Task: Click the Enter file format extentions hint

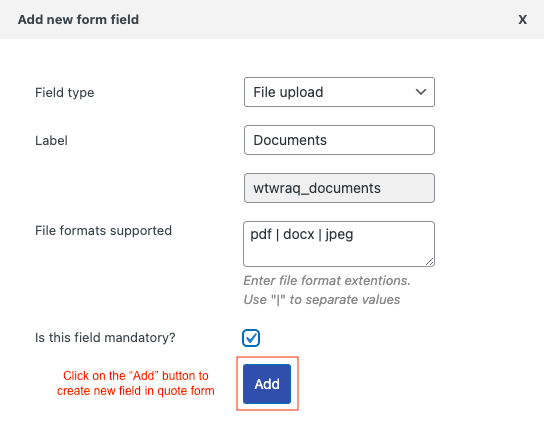Action: click(x=327, y=280)
